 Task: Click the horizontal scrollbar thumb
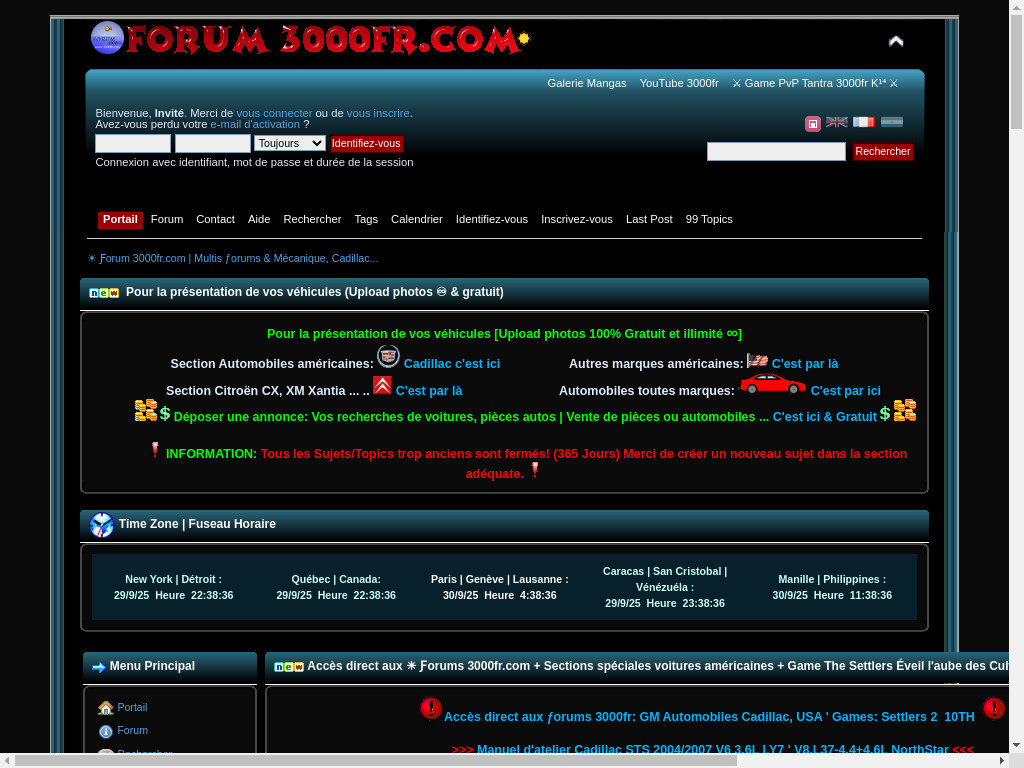click(376, 761)
